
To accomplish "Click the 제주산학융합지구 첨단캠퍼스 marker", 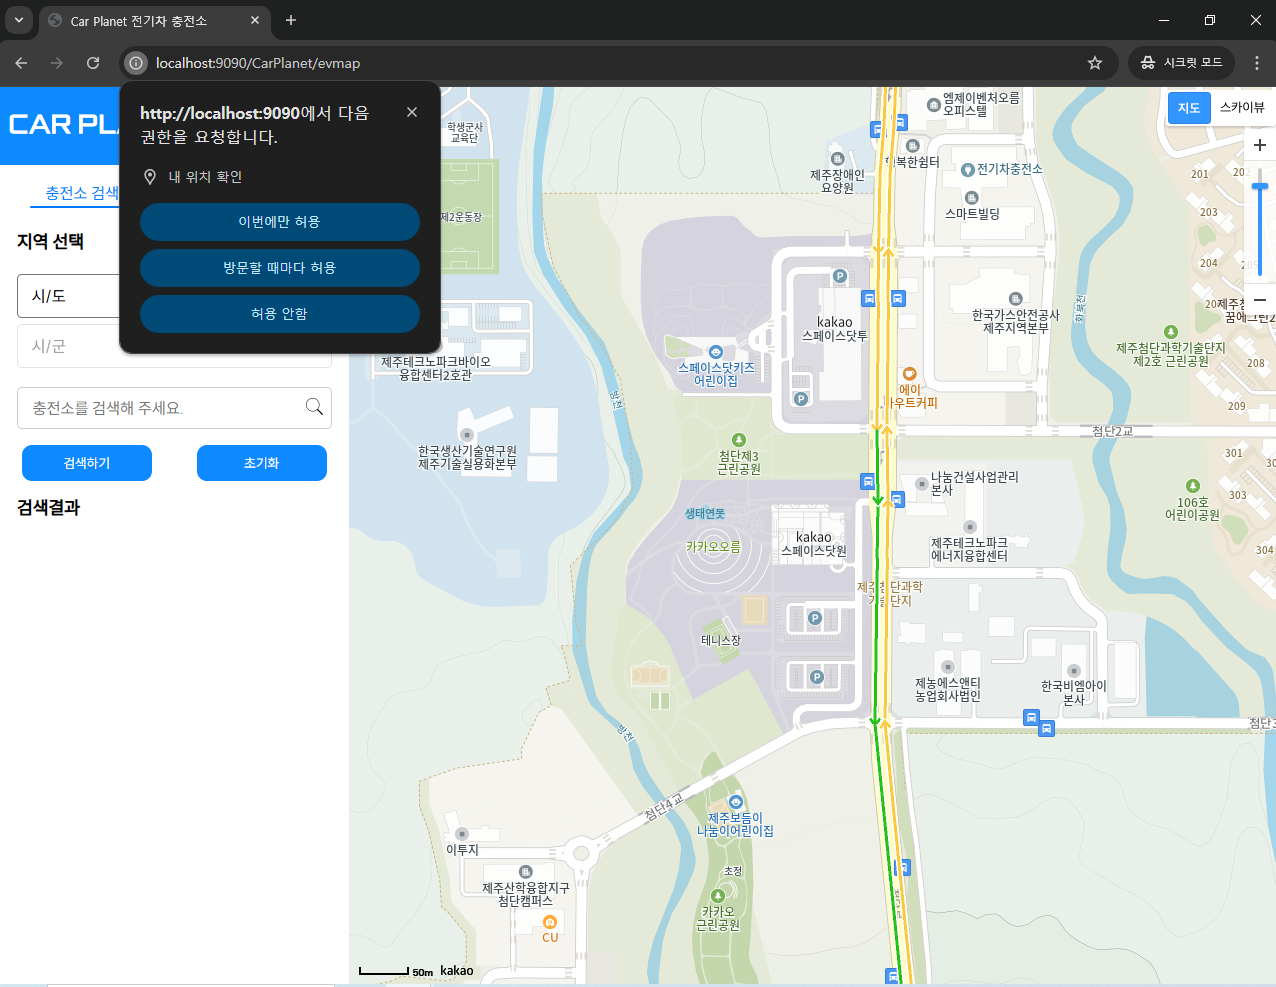I will click(525, 872).
